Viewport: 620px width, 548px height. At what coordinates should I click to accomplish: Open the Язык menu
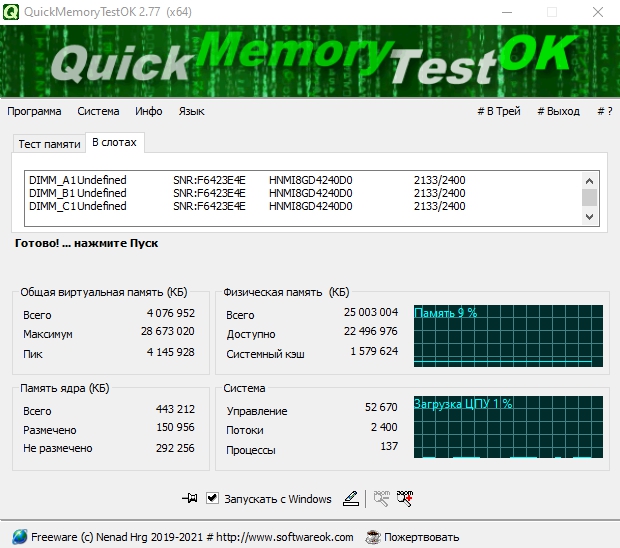pyautogui.click(x=191, y=111)
